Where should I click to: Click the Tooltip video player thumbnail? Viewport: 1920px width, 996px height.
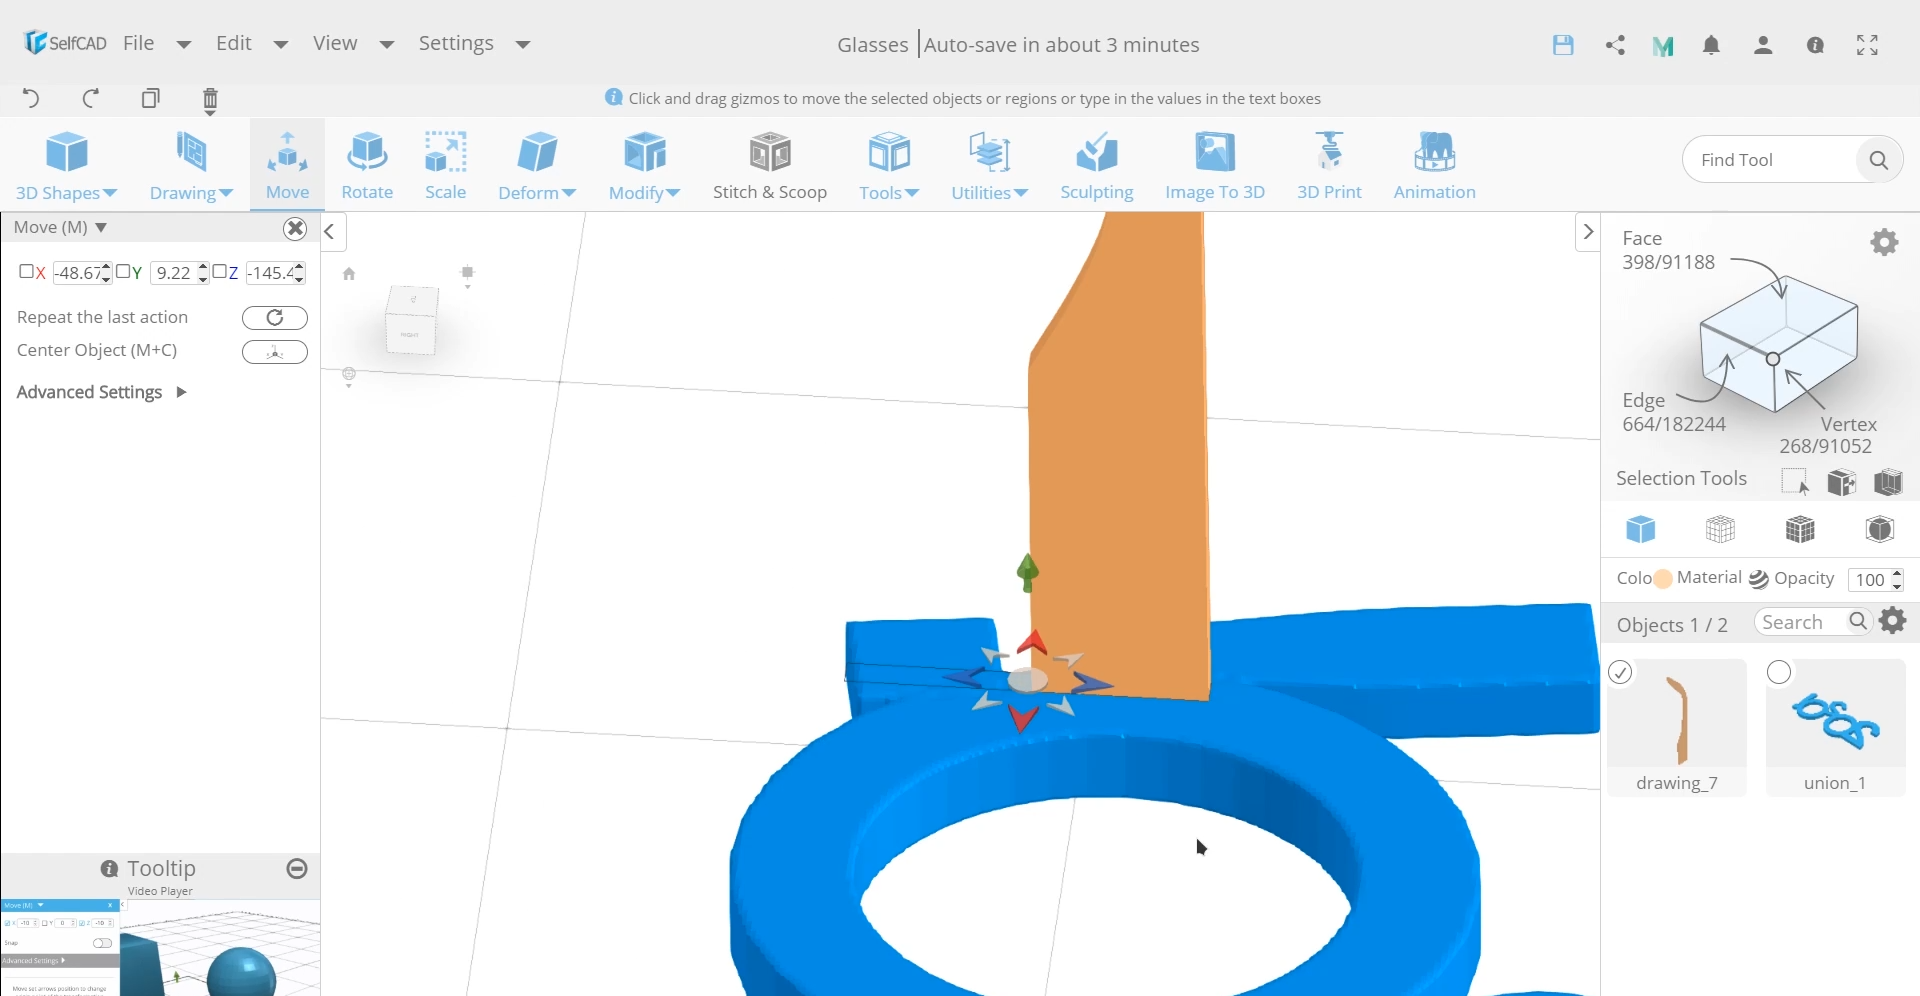coord(160,947)
